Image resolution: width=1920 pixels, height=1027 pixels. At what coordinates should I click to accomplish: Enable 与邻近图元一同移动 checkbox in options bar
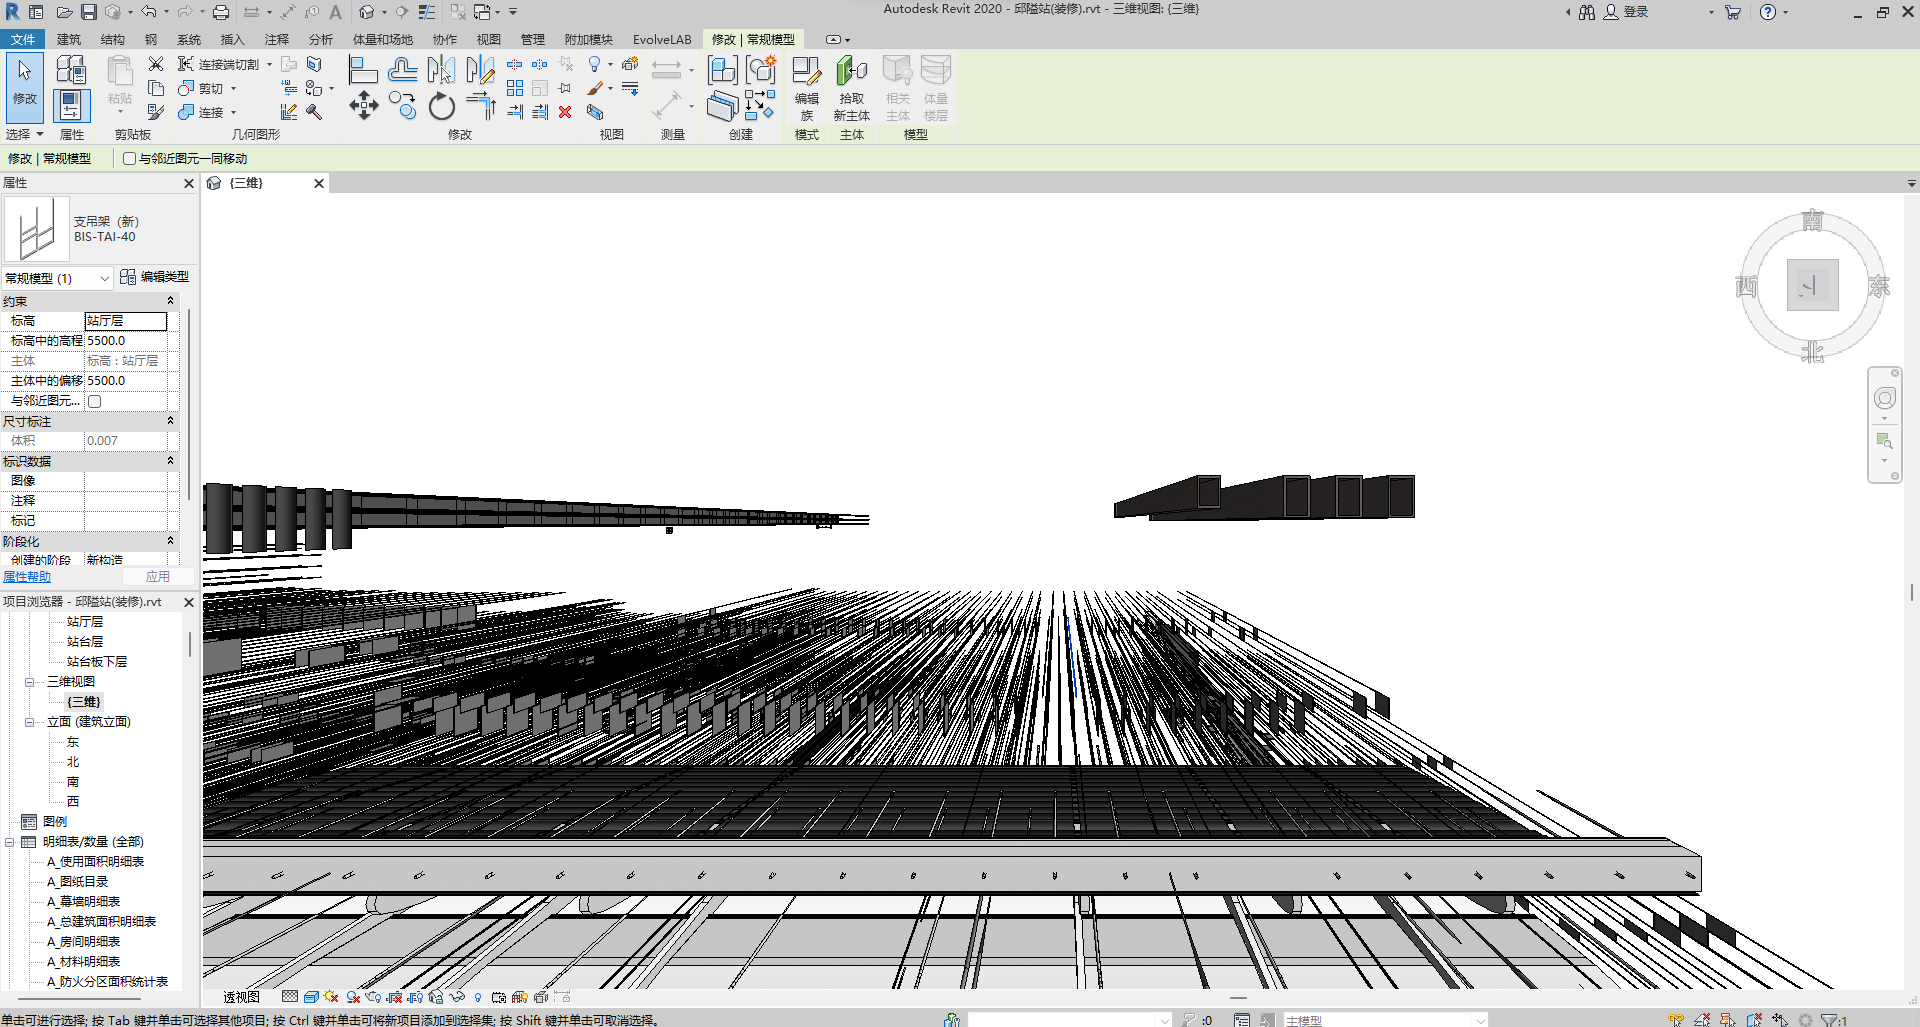(130, 159)
